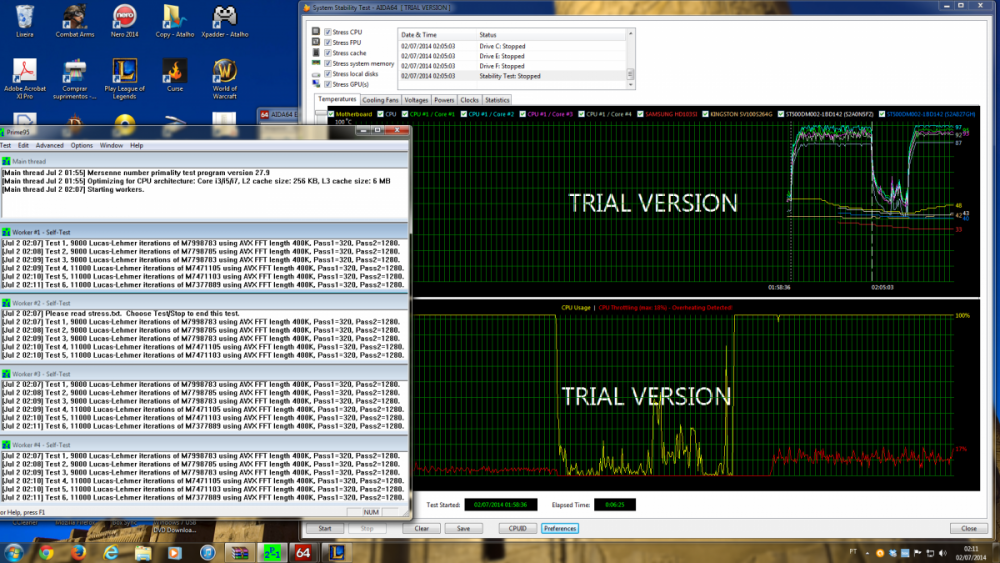Click the Prime95 taskbar icon
The height and width of the screenshot is (563, 1000).
(272, 552)
